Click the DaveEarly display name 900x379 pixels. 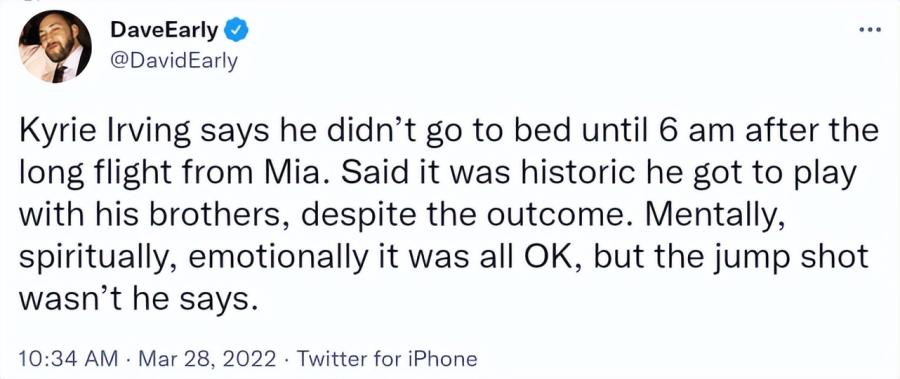pyautogui.click(x=164, y=31)
